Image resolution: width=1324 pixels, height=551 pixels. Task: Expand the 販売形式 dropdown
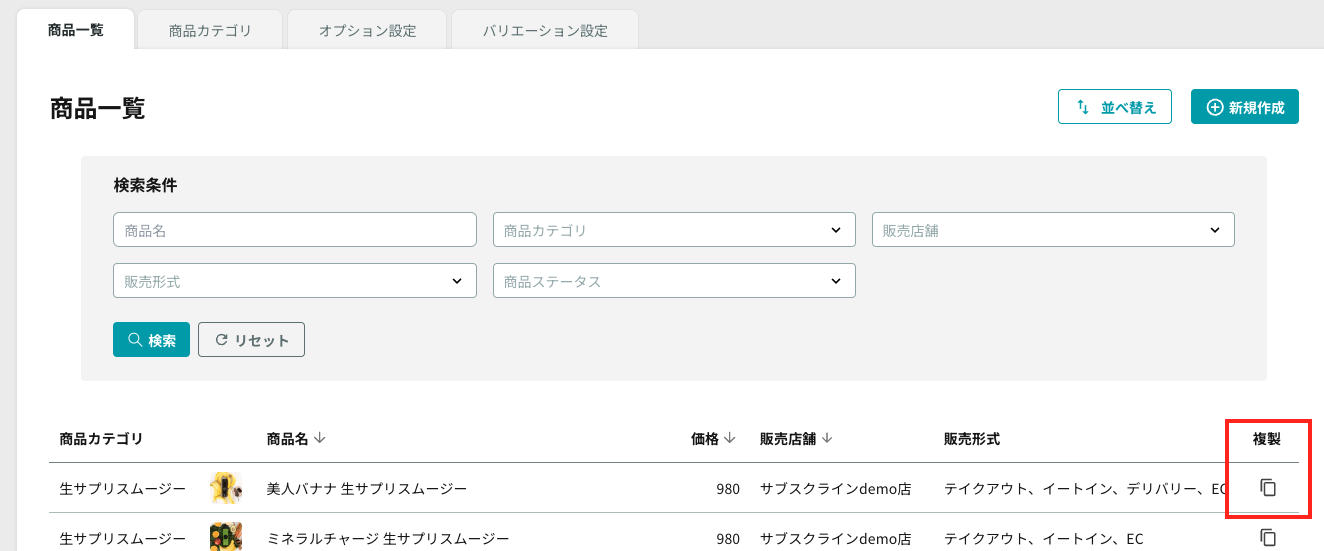295,281
